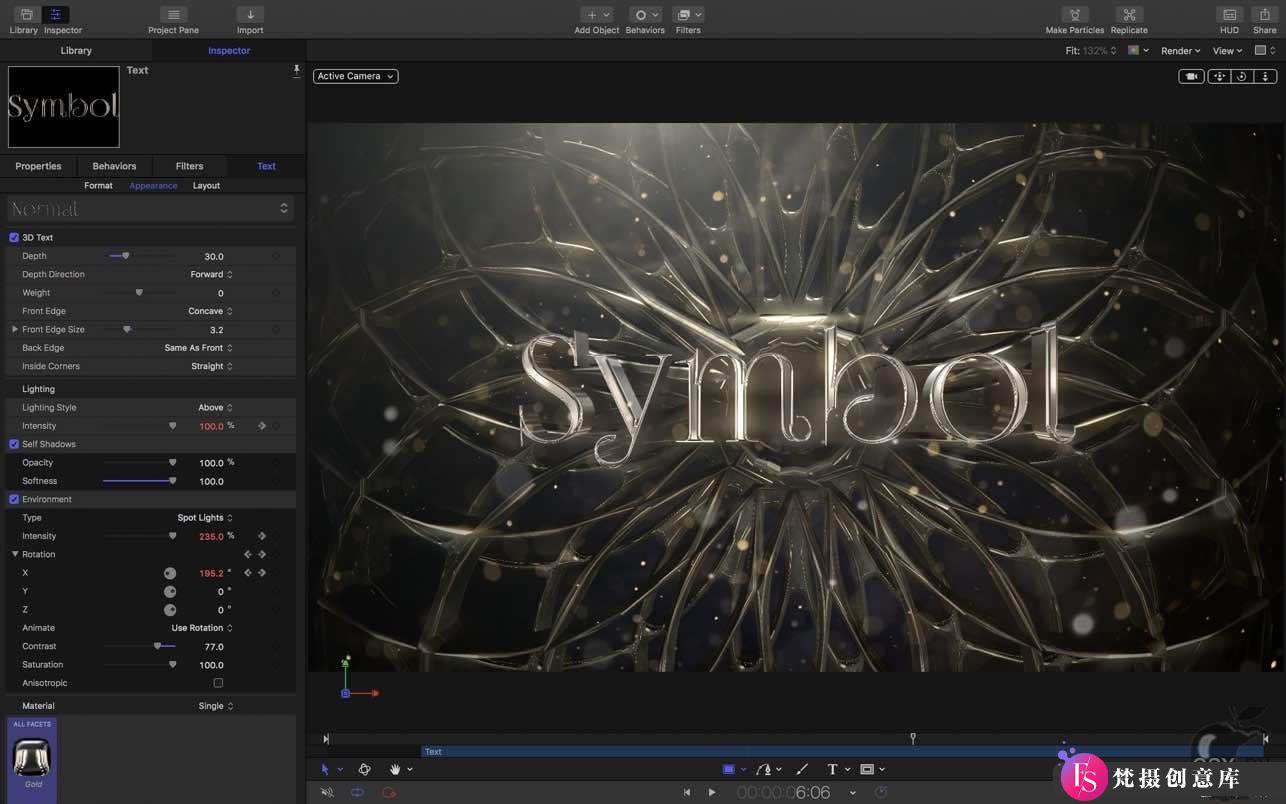The height and width of the screenshot is (804, 1286).
Task: Select the arrow Select/Transform tool
Action: click(325, 769)
